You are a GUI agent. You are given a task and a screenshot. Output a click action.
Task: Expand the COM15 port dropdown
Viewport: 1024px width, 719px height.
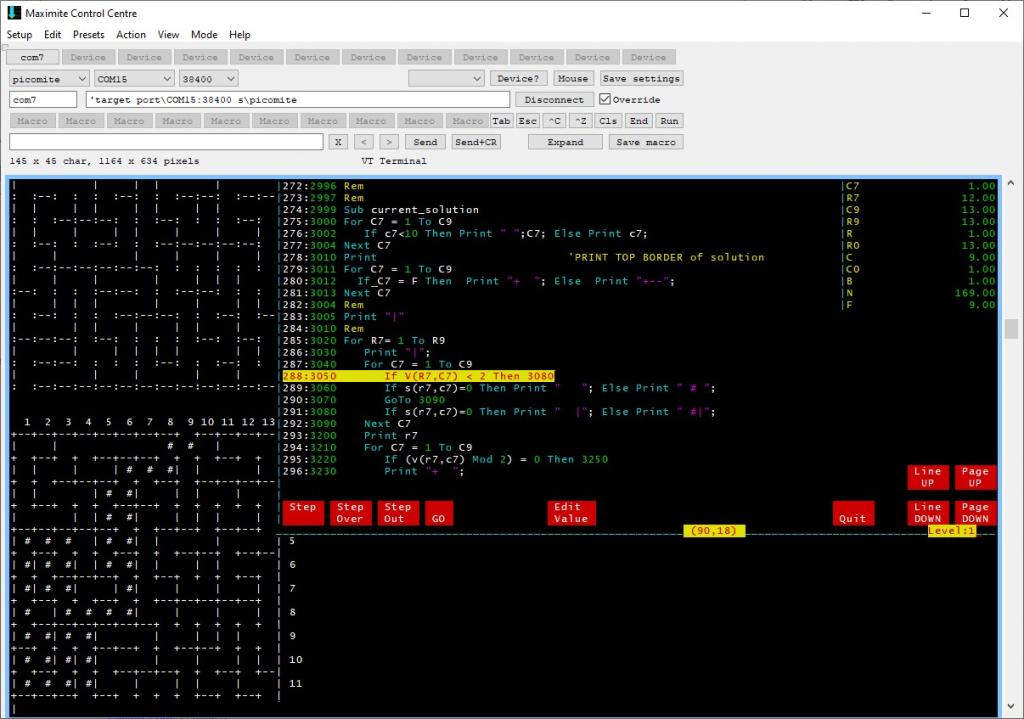pos(133,78)
